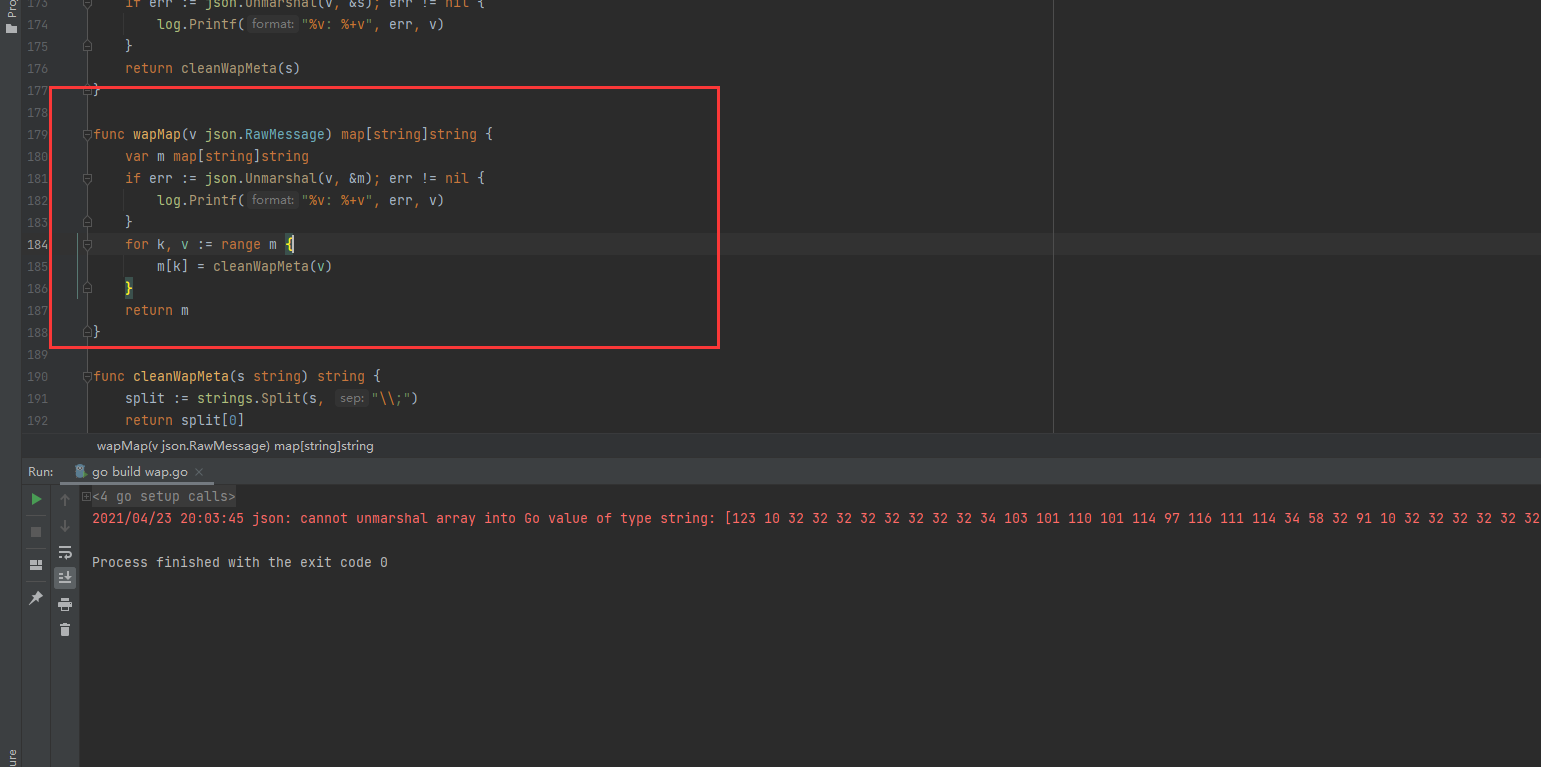Rerun the go build wap.go configuration
Viewport: 1541px width, 767px height.
point(35,498)
